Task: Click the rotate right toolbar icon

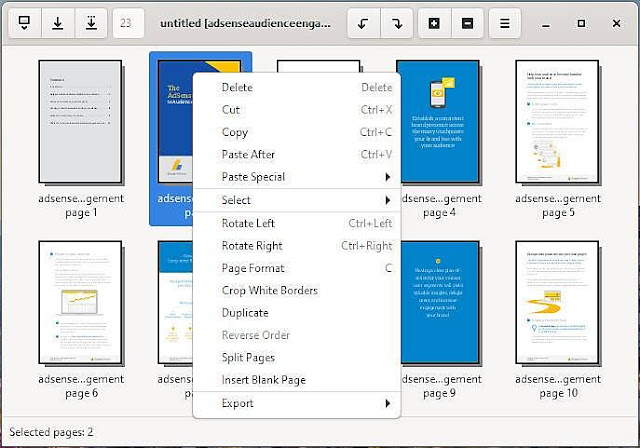Action: point(397,23)
